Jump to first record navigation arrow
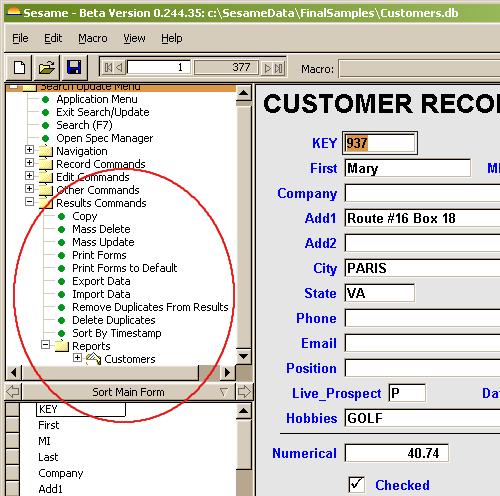The image size is (500, 496). [108, 68]
